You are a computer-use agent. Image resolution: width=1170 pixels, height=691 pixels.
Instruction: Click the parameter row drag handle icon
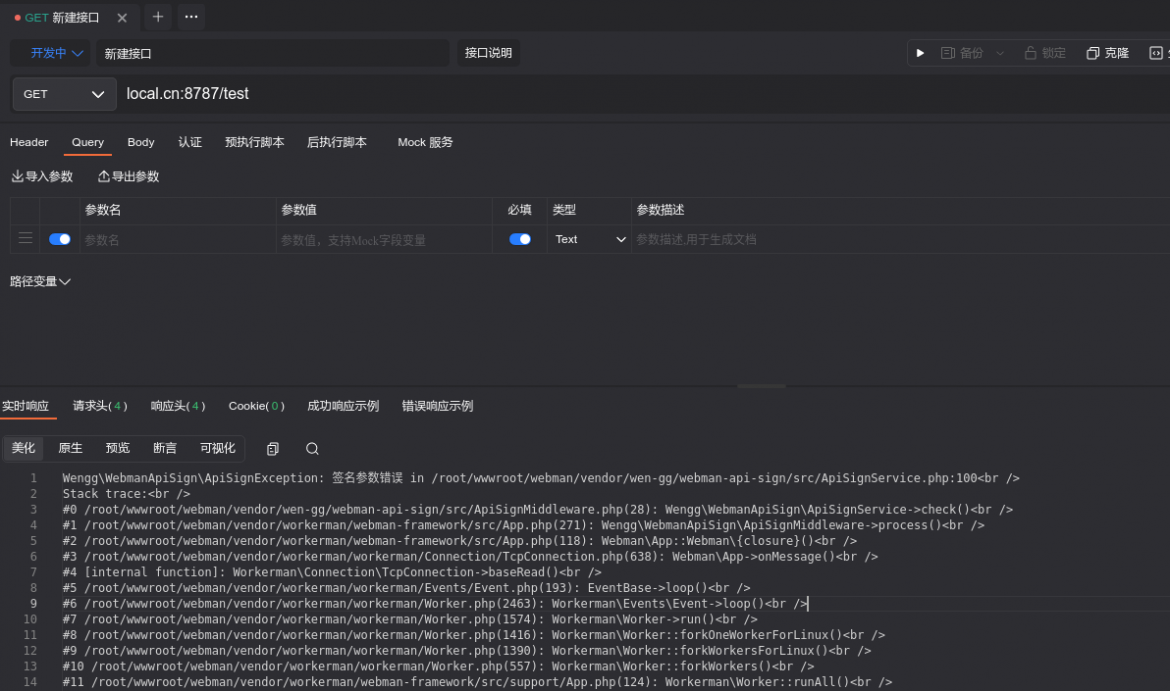click(x=25, y=239)
